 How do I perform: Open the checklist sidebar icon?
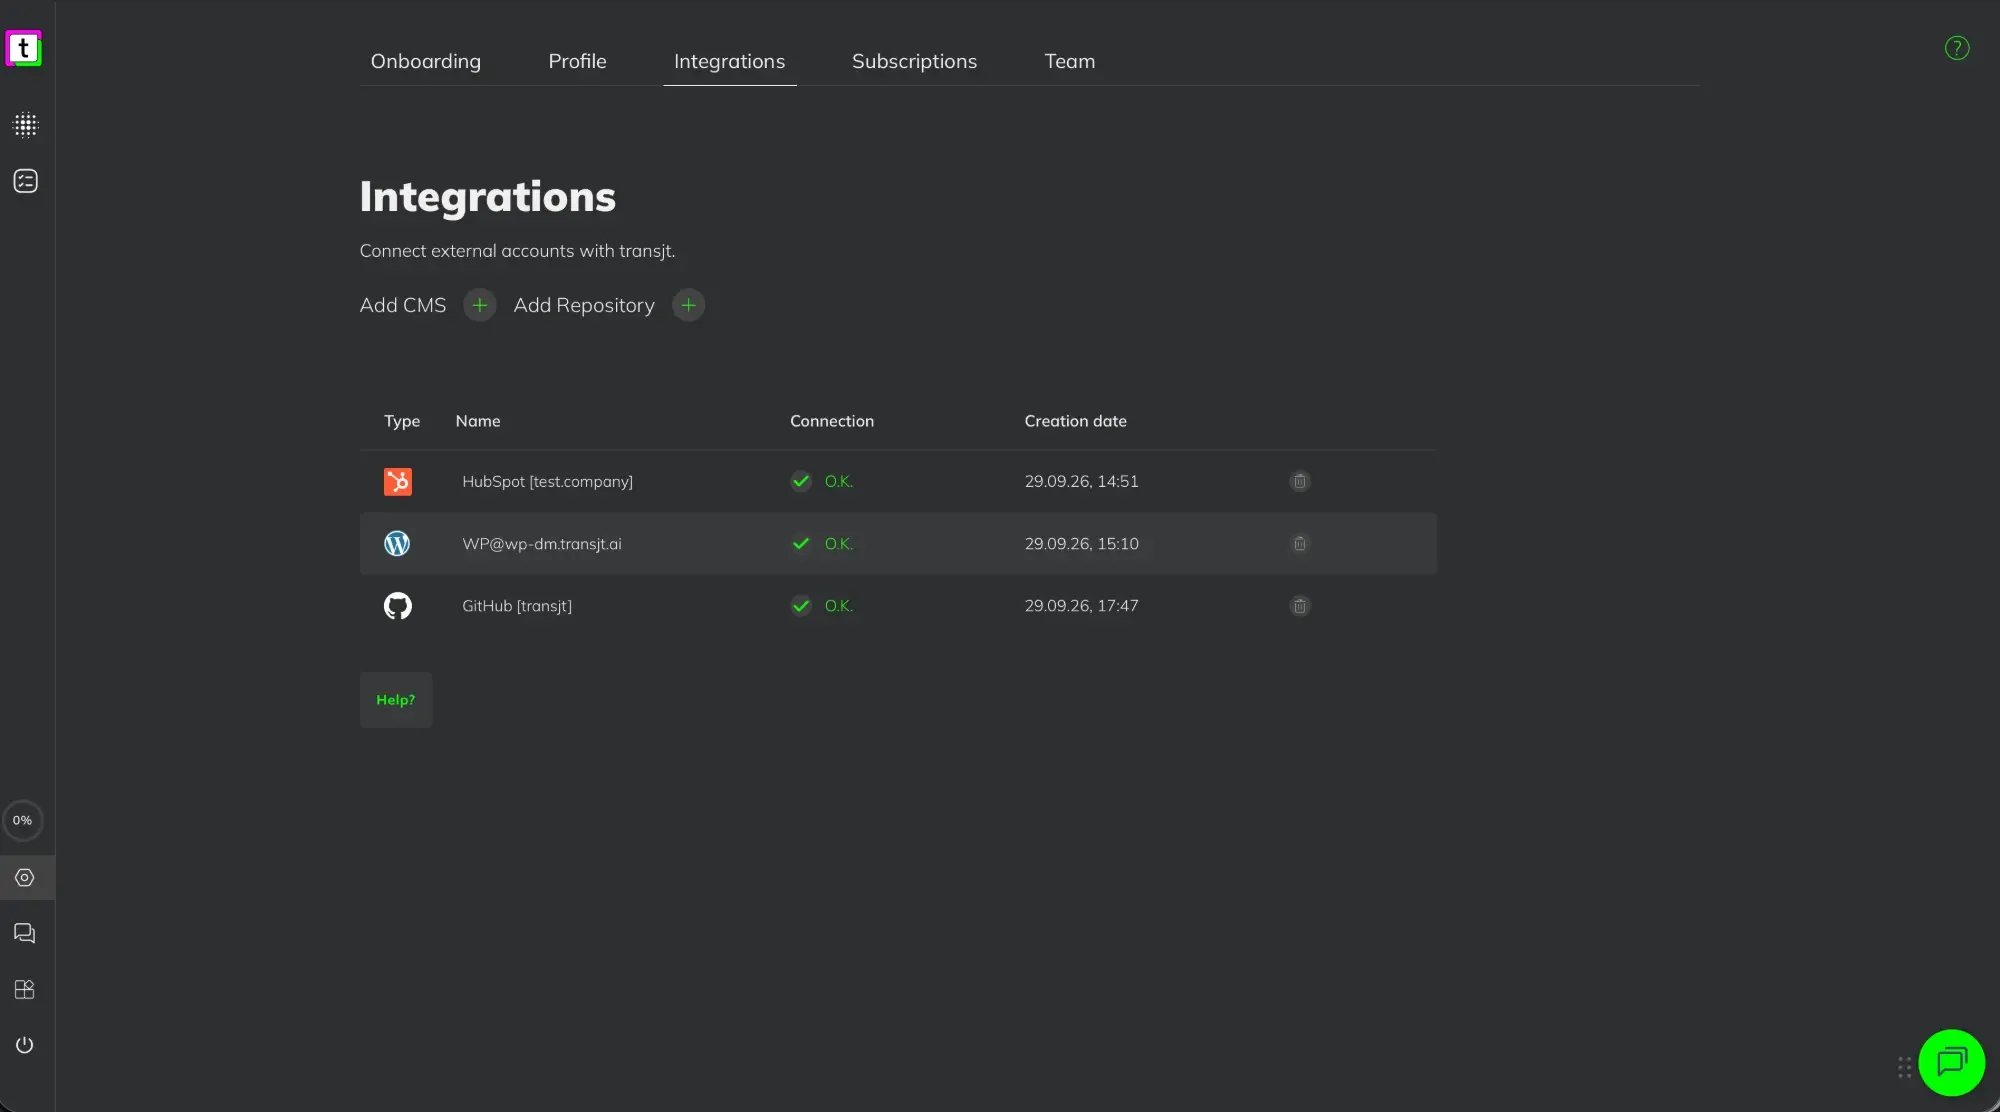coord(25,181)
